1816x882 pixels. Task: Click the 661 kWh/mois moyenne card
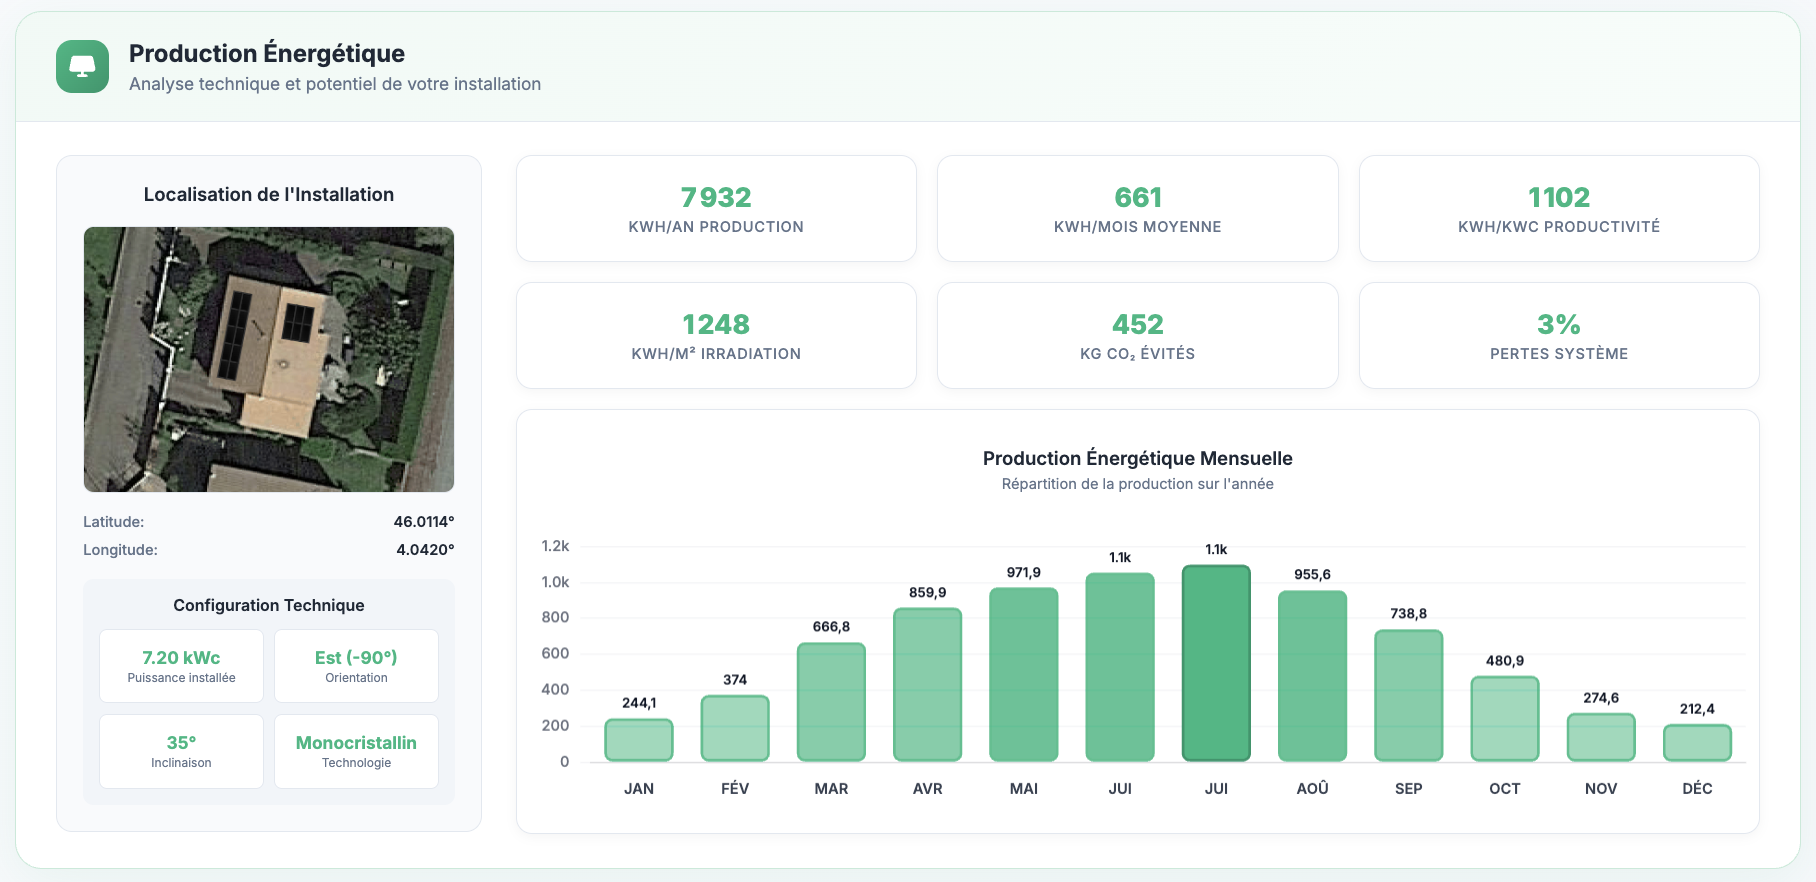point(1137,209)
